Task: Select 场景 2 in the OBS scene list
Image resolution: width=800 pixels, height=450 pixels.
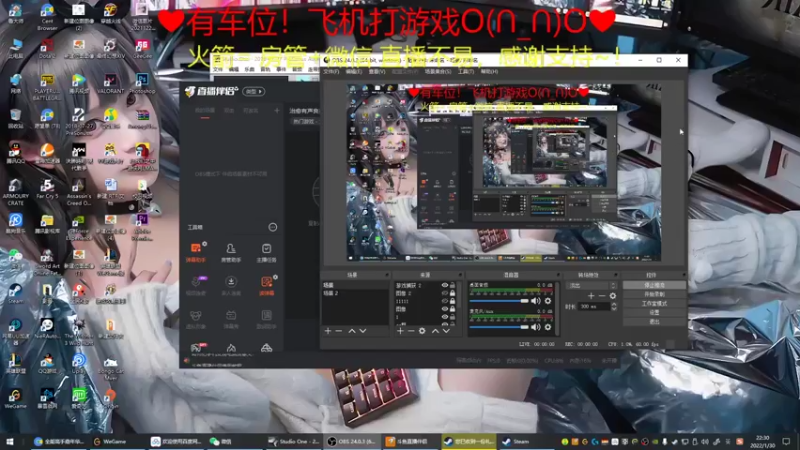Action: tap(355, 293)
